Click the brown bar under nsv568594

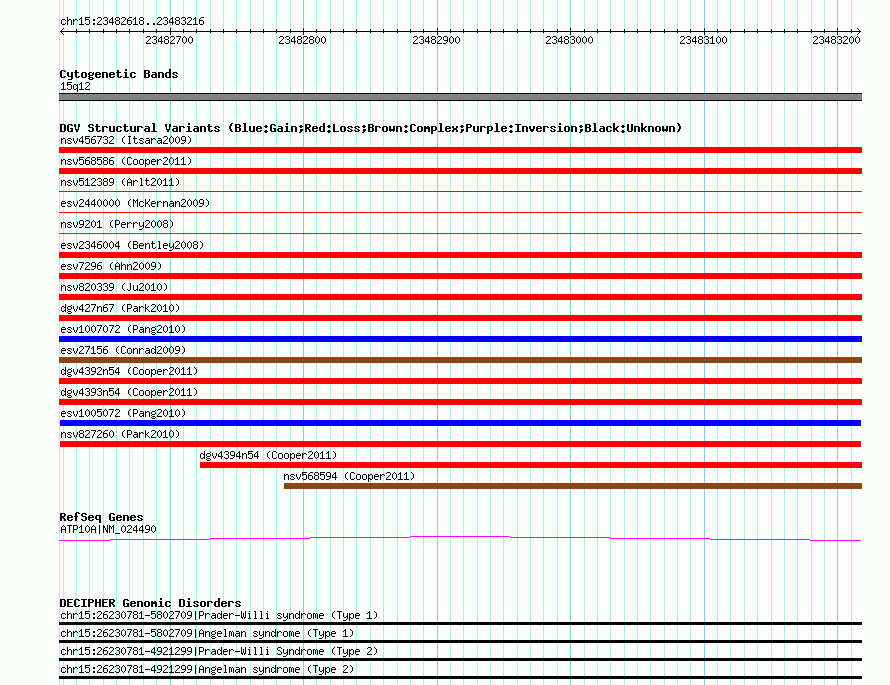click(573, 486)
